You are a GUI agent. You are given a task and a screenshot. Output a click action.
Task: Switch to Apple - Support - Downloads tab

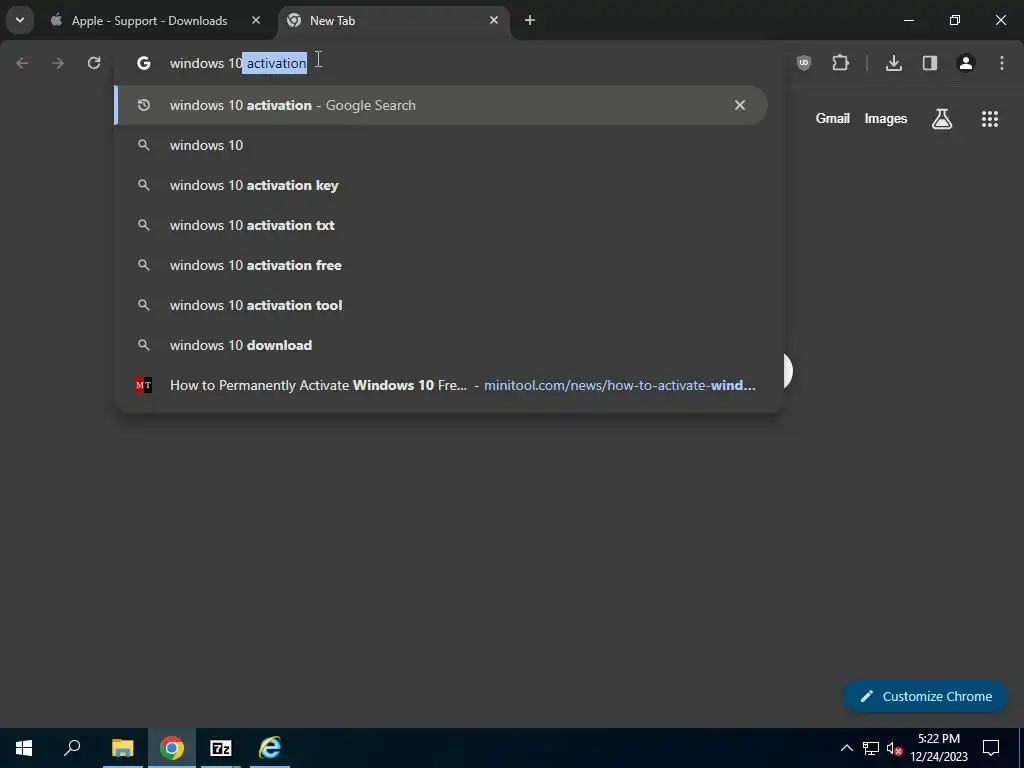coord(155,21)
